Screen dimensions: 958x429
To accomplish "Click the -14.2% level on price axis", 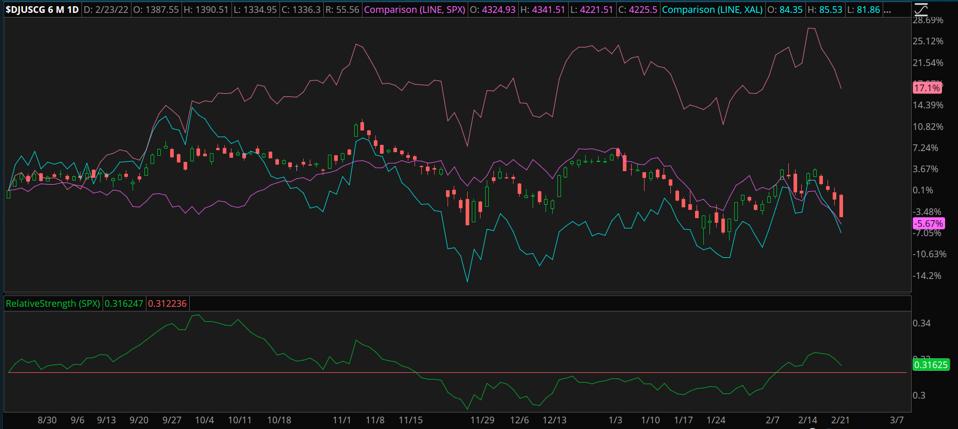I will pos(927,276).
